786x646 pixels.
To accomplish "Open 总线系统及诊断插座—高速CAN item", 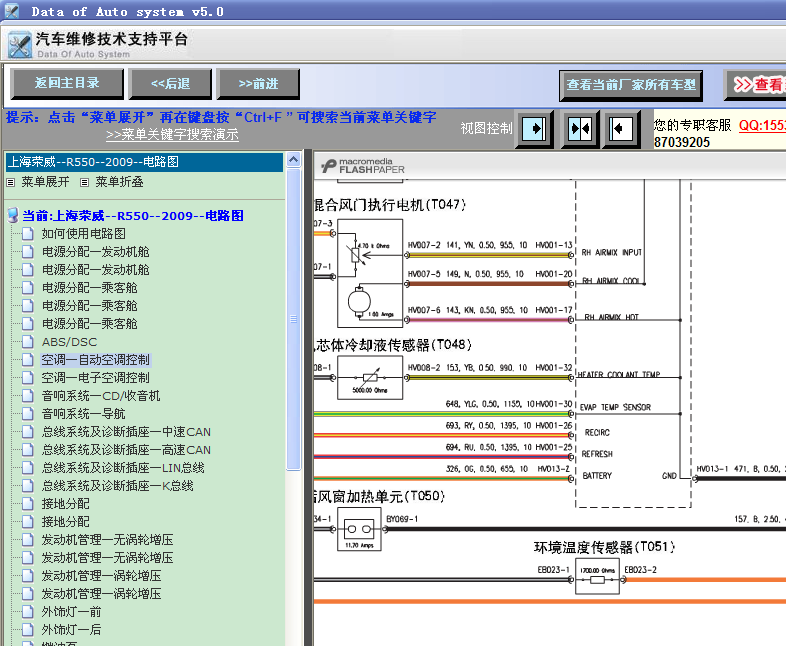I will pyautogui.click(x=126, y=450).
